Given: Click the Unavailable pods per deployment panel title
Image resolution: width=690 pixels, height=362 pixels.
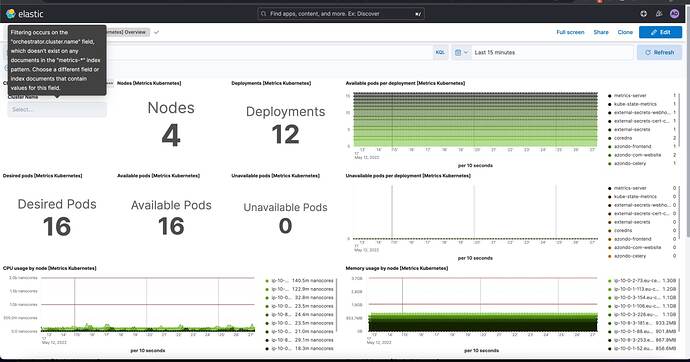Looking at the screenshot, I should (408, 176).
